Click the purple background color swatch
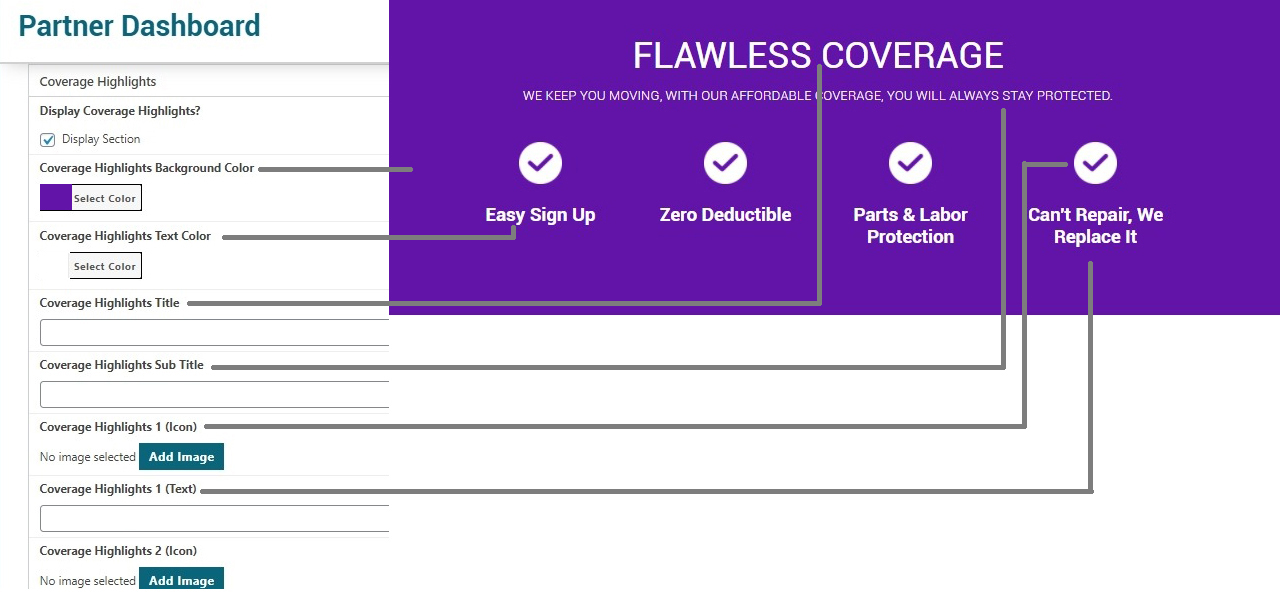 (x=55, y=198)
